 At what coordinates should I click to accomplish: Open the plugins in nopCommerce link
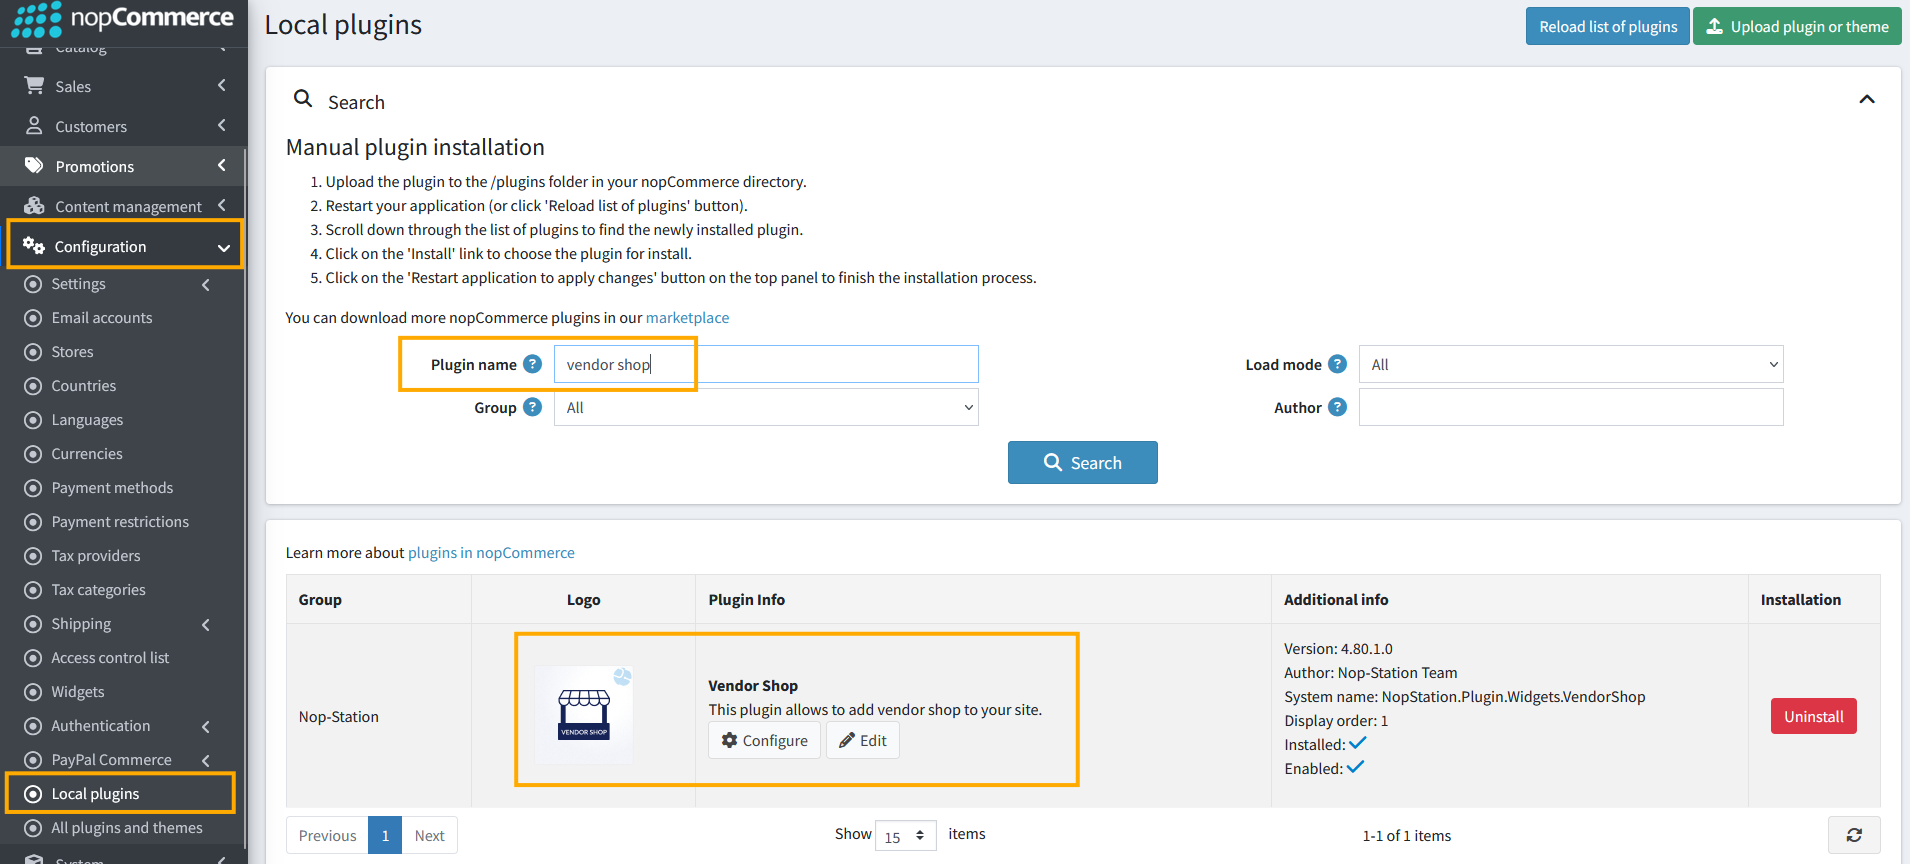point(491,552)
